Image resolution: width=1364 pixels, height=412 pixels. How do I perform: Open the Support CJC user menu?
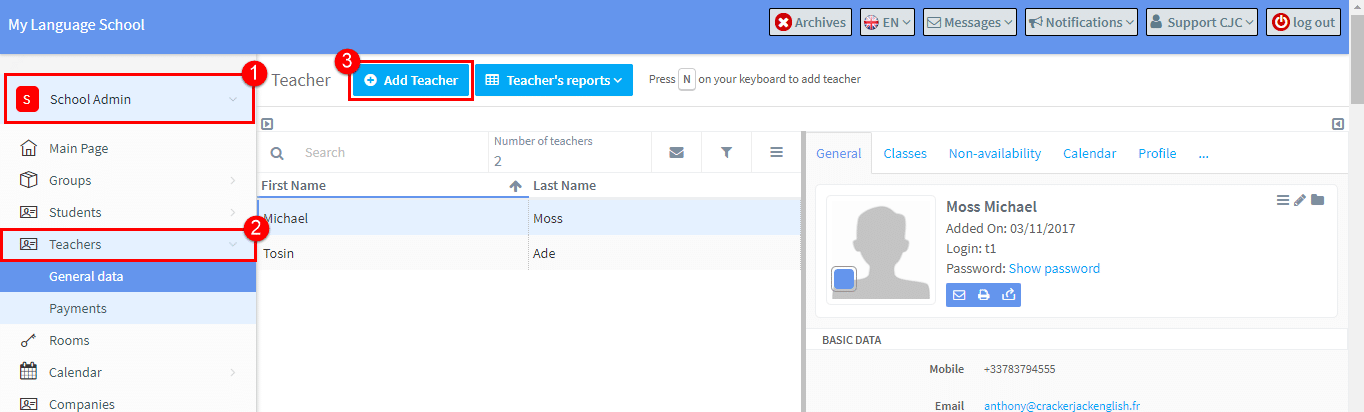tap(1202, 22)
